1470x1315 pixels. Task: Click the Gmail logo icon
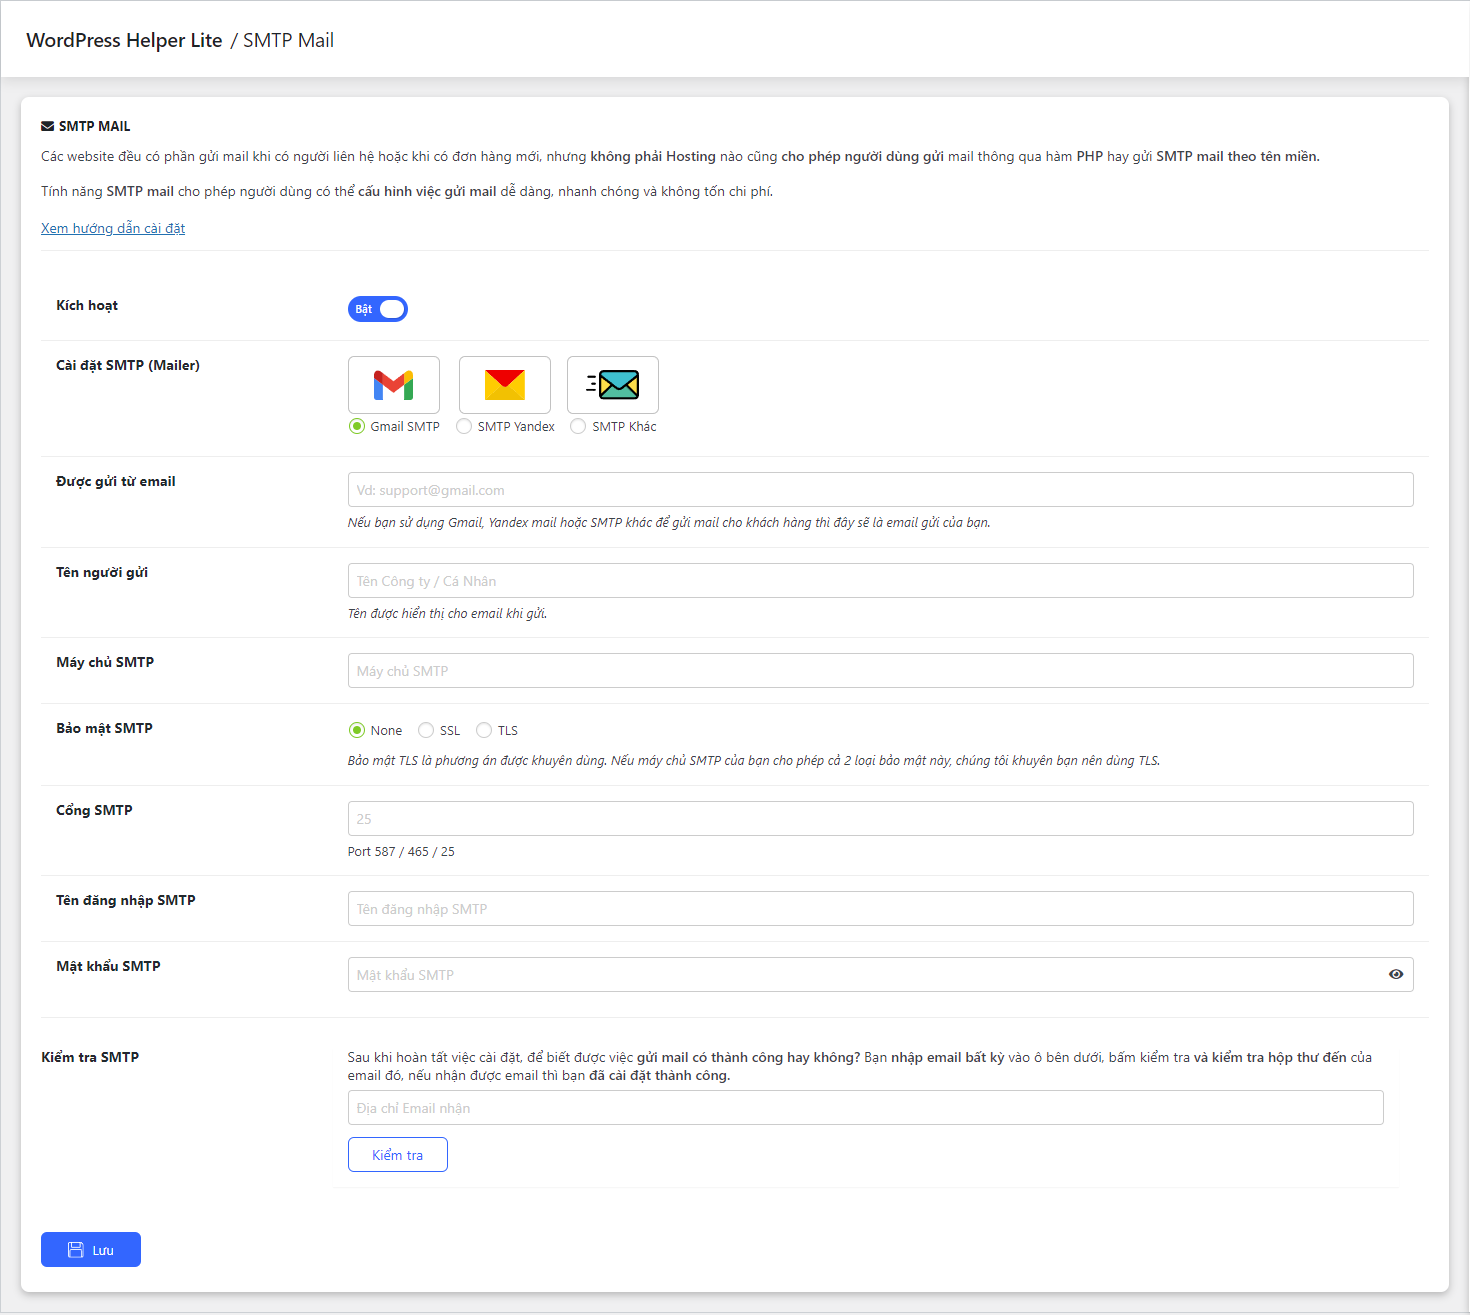point(394,385)
